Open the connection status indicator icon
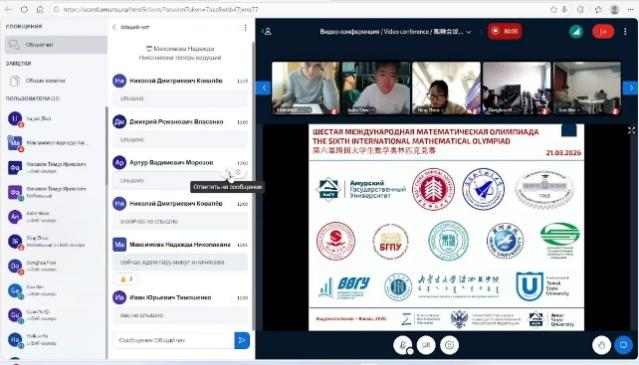The image size is (639, 365). tap(576, 31)
